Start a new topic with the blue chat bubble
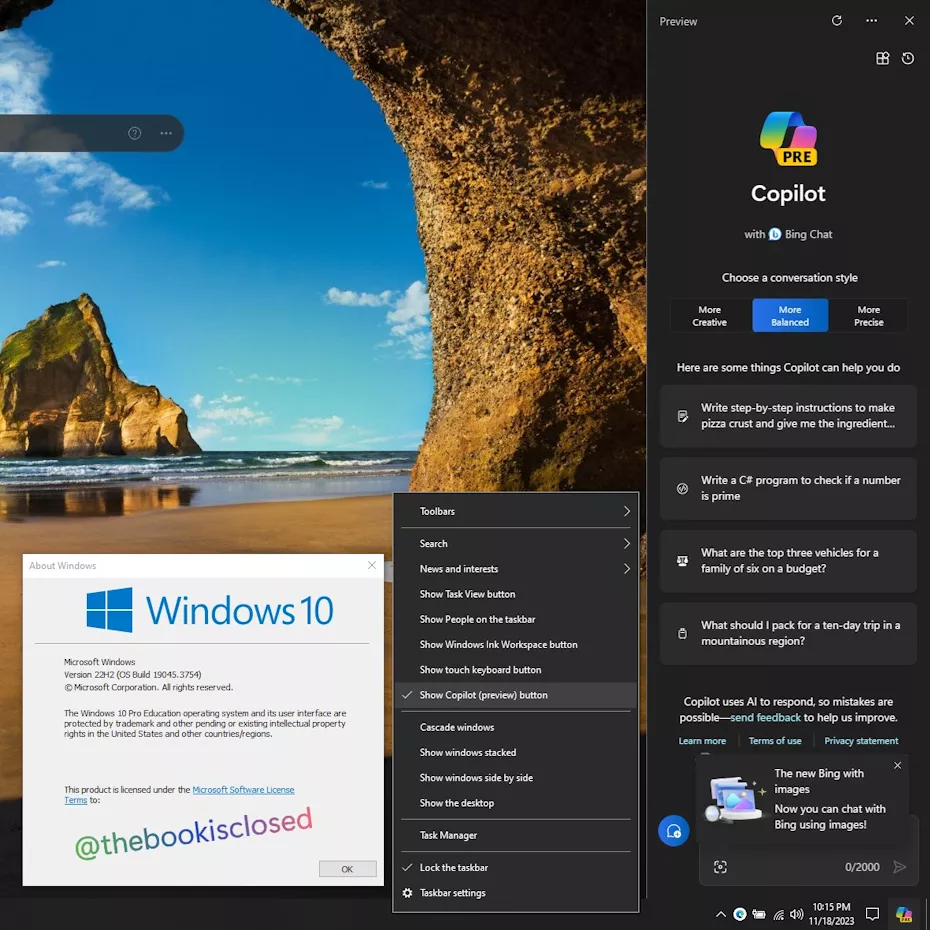This screenshot has height=930, width=930. click(x=673, y=831)
